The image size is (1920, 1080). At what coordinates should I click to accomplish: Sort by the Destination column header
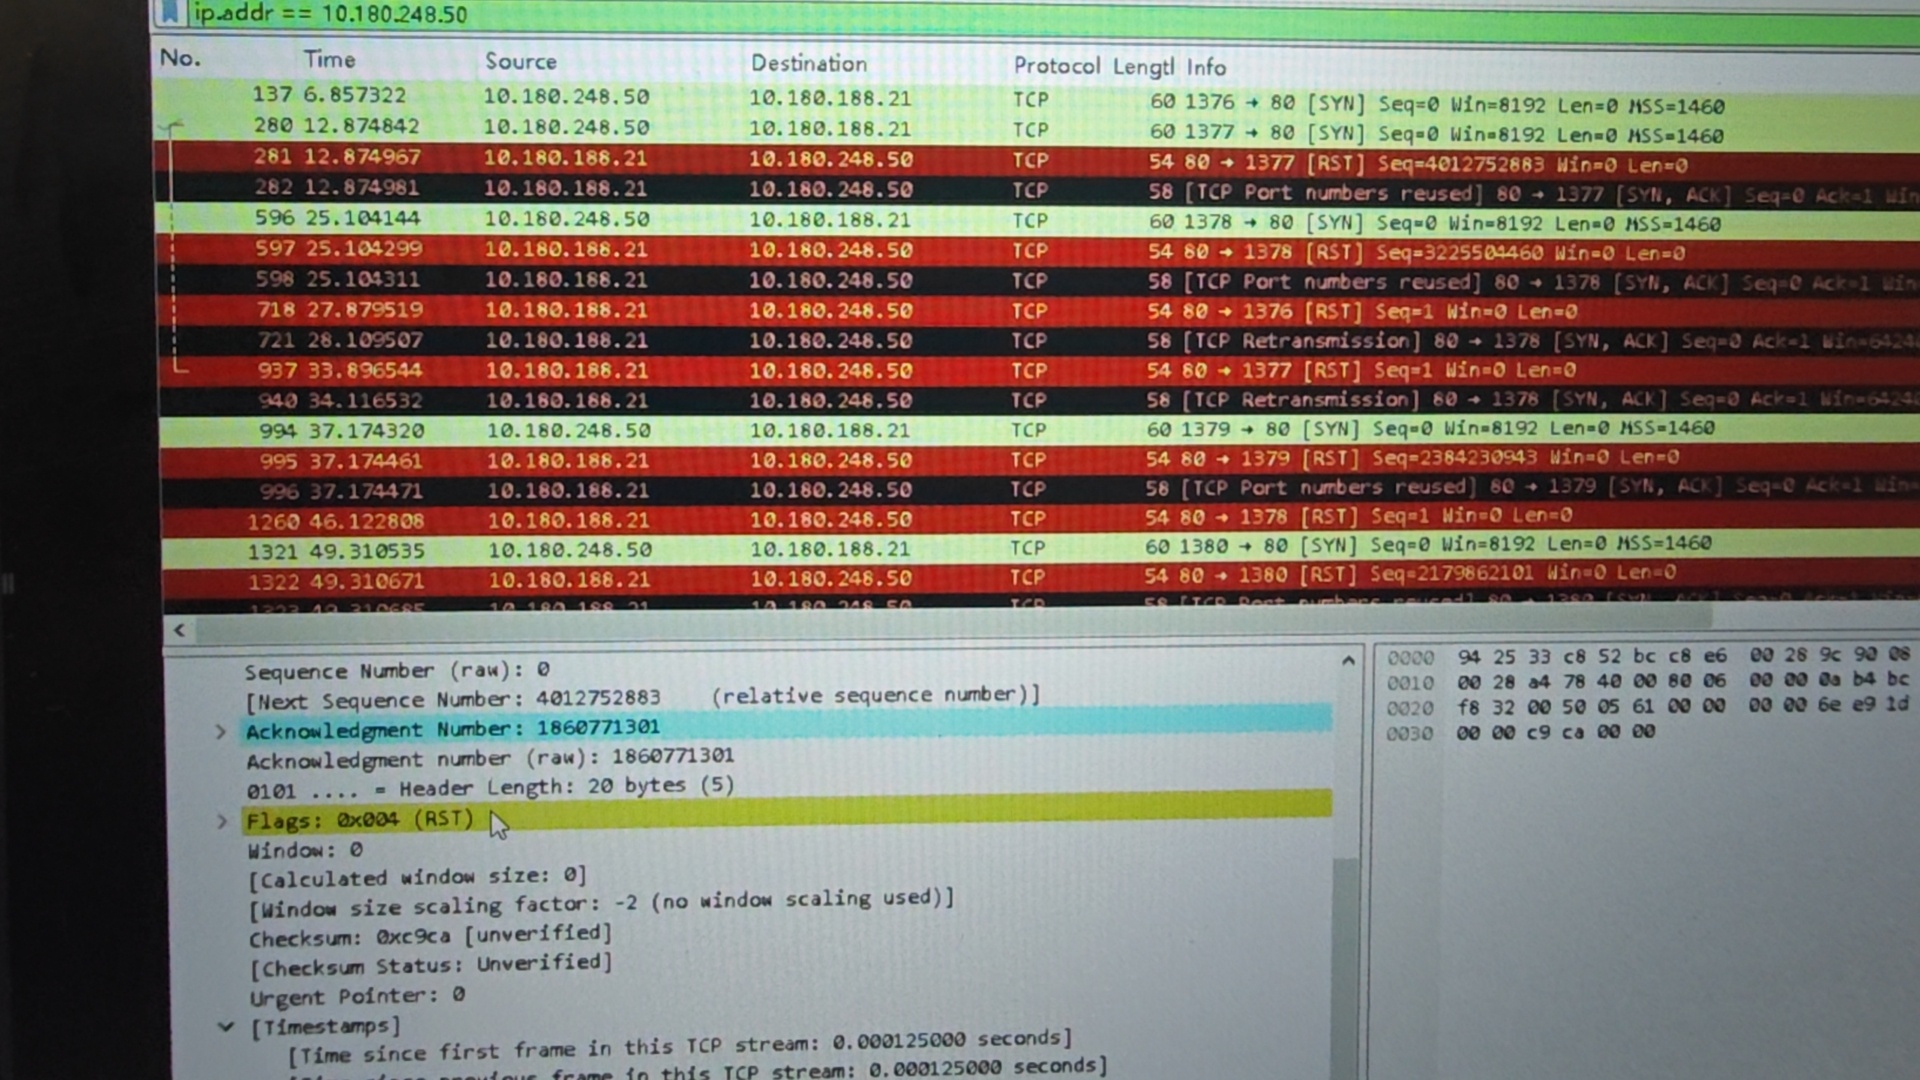809,64
